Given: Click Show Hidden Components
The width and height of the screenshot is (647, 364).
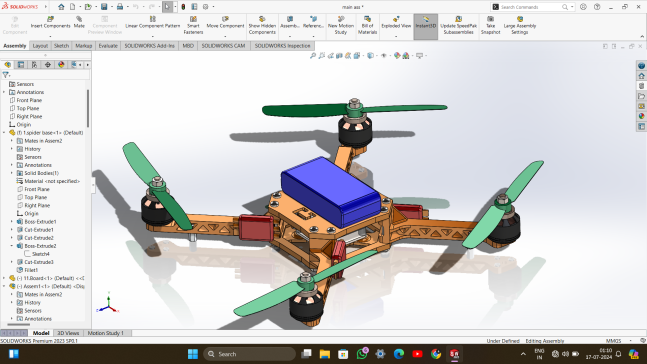Looking at the screenshot, I should click(x=262, y=25).
